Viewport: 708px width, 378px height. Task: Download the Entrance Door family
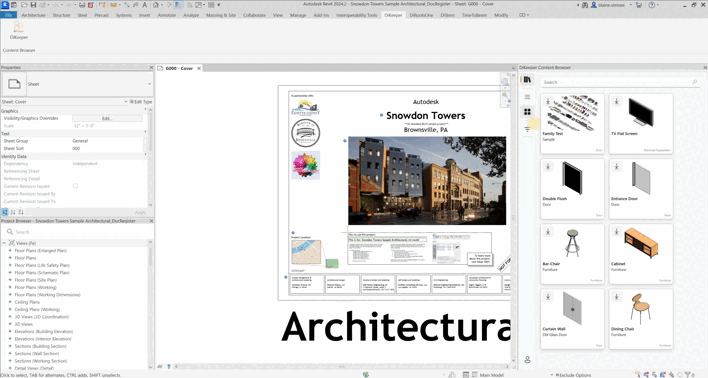pyautogui.click(x=616, y=166)
